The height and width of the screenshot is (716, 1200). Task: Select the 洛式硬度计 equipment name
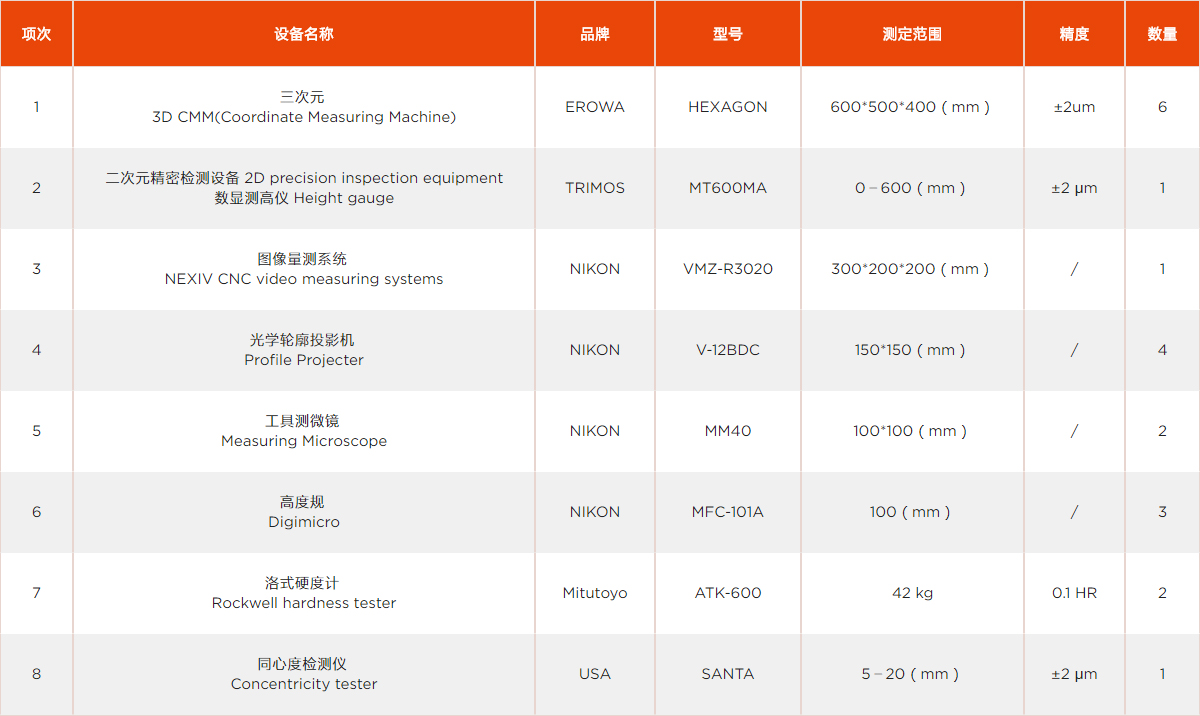coord(303,583)
